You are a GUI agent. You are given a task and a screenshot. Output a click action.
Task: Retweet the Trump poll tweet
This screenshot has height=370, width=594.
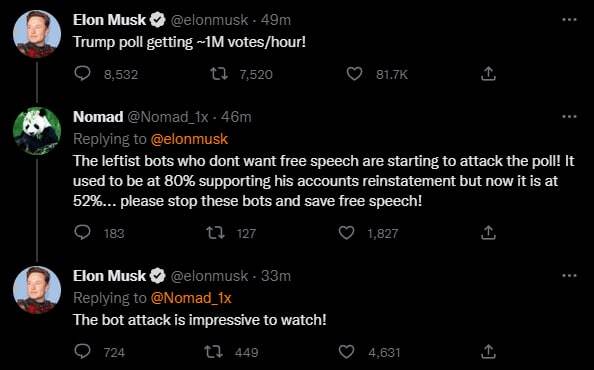[219, 74]
